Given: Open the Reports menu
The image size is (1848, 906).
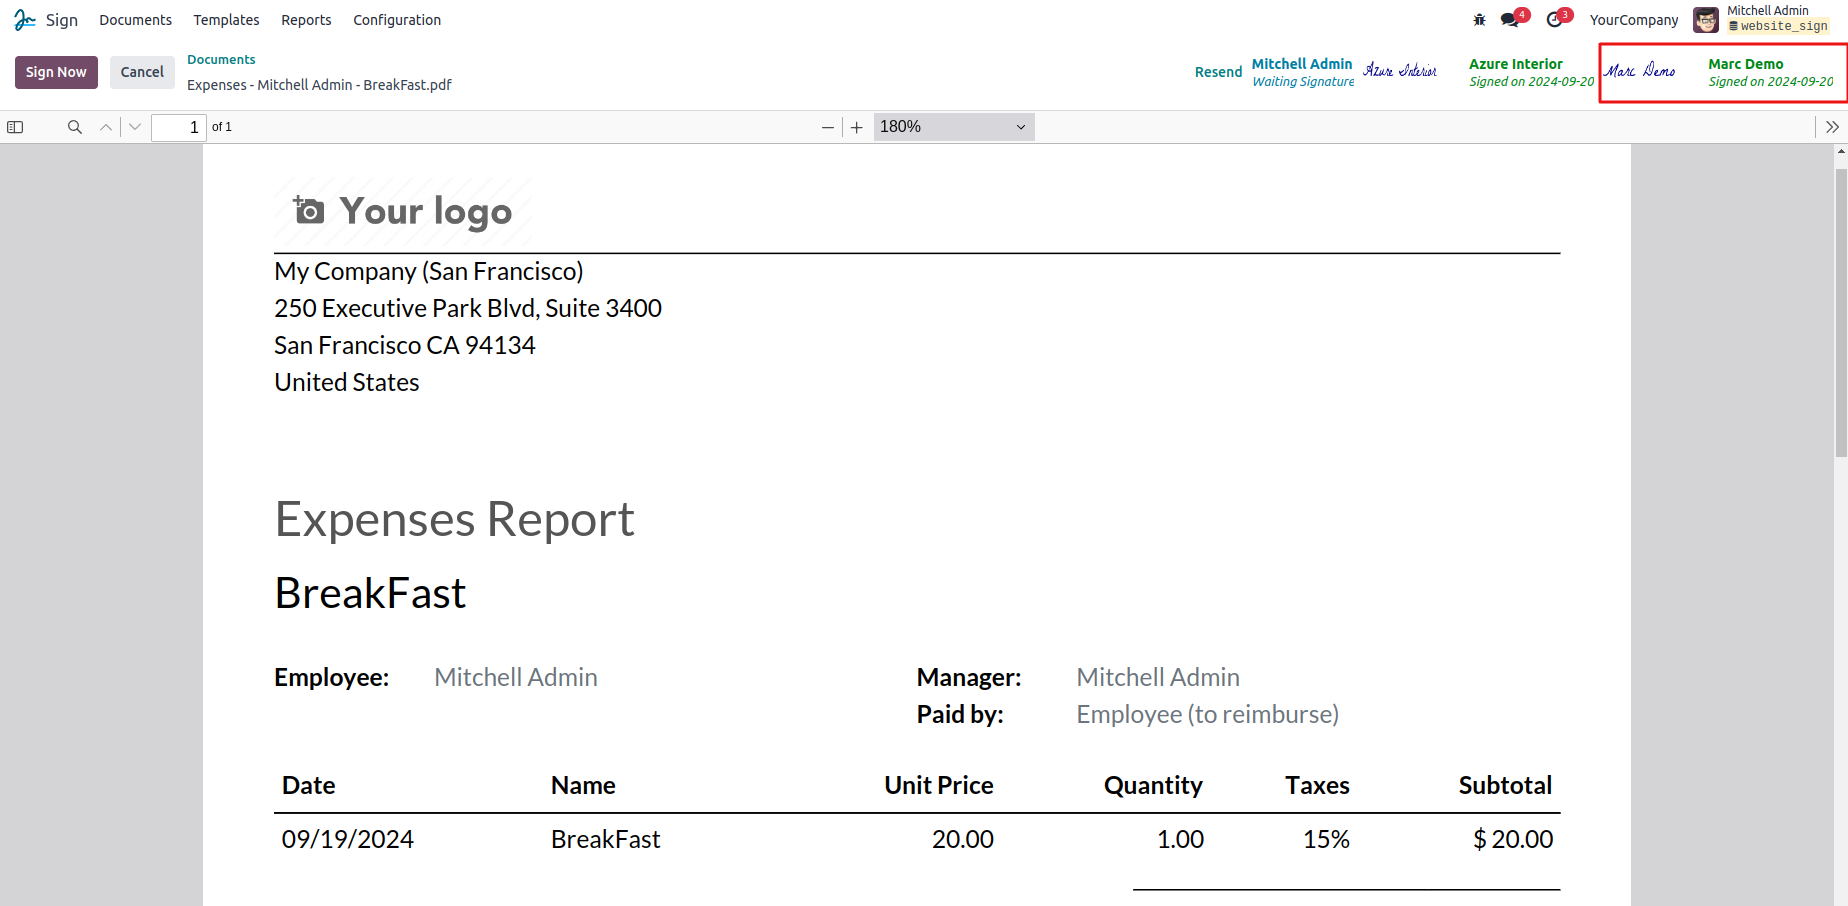Looking at the screenshot, I should 306,20.
